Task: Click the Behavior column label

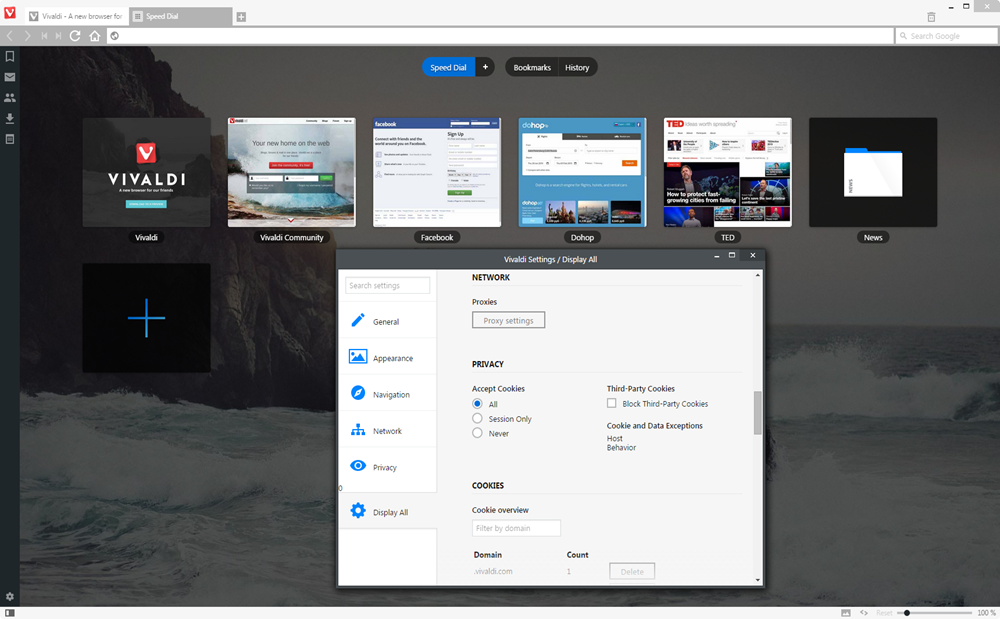Action: click(621, 448)
